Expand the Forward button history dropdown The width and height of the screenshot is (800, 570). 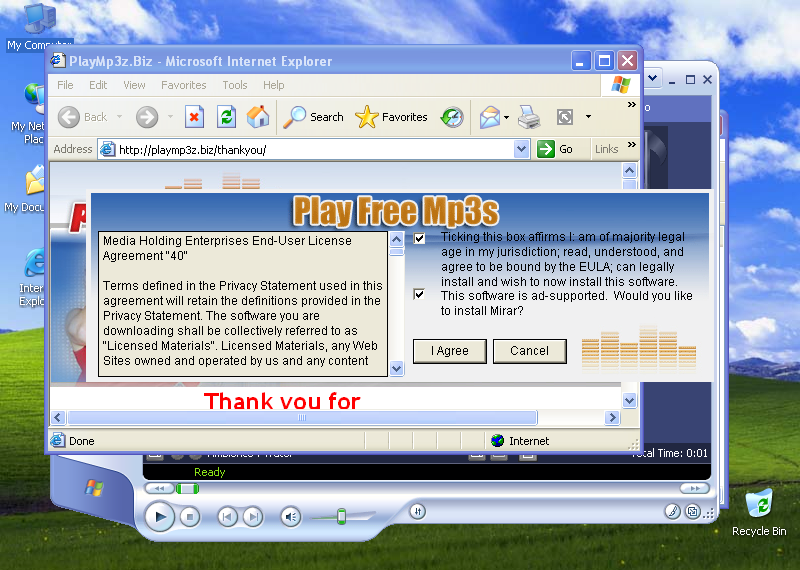[x=170, y=117]
